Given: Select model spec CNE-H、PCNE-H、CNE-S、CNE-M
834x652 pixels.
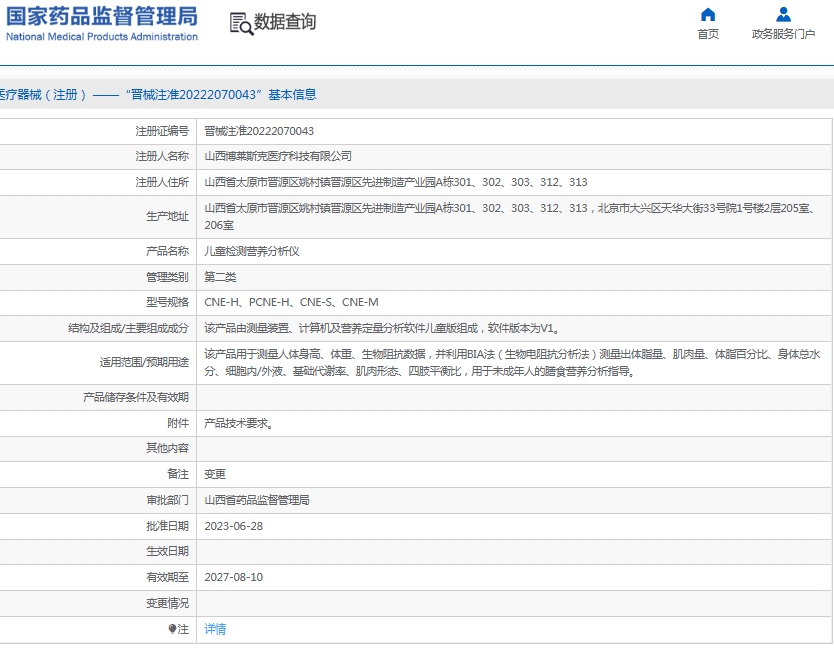Looking at the screenshot, I should coord(291,302).
